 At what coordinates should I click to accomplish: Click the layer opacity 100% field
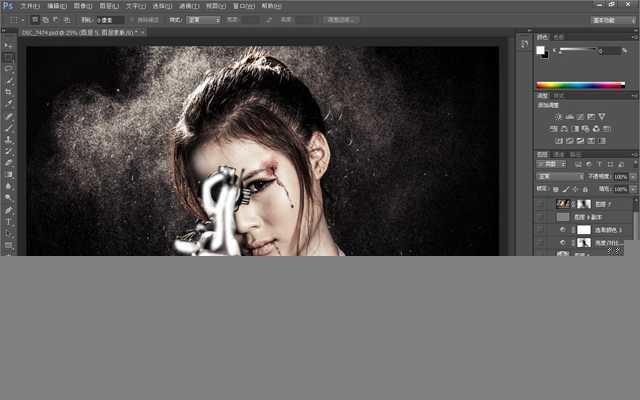[620, 177]
